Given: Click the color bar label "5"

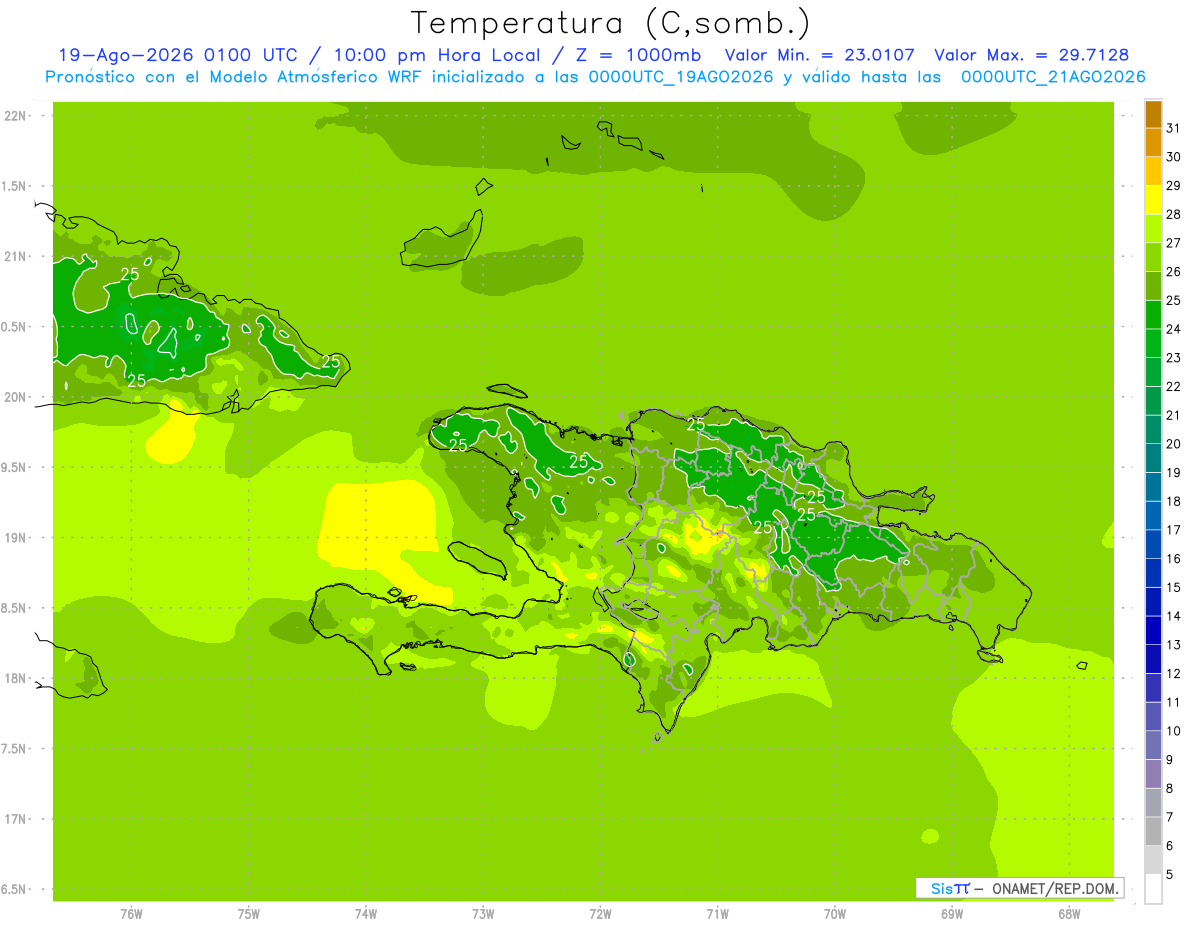Looking at the screenshot, I should coord(1169,875).
